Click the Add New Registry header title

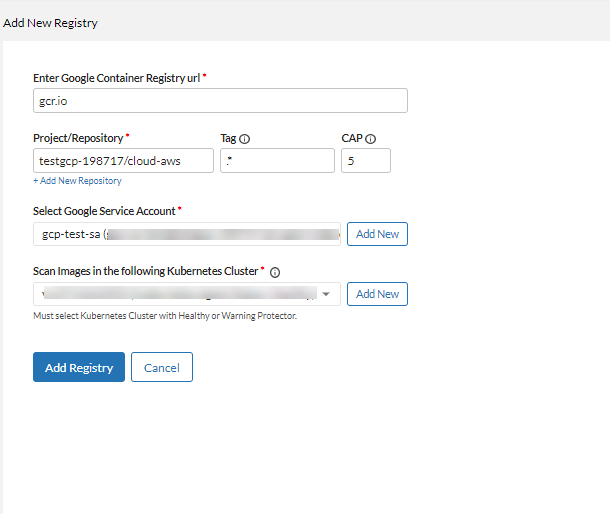click(x=51, y=22)
